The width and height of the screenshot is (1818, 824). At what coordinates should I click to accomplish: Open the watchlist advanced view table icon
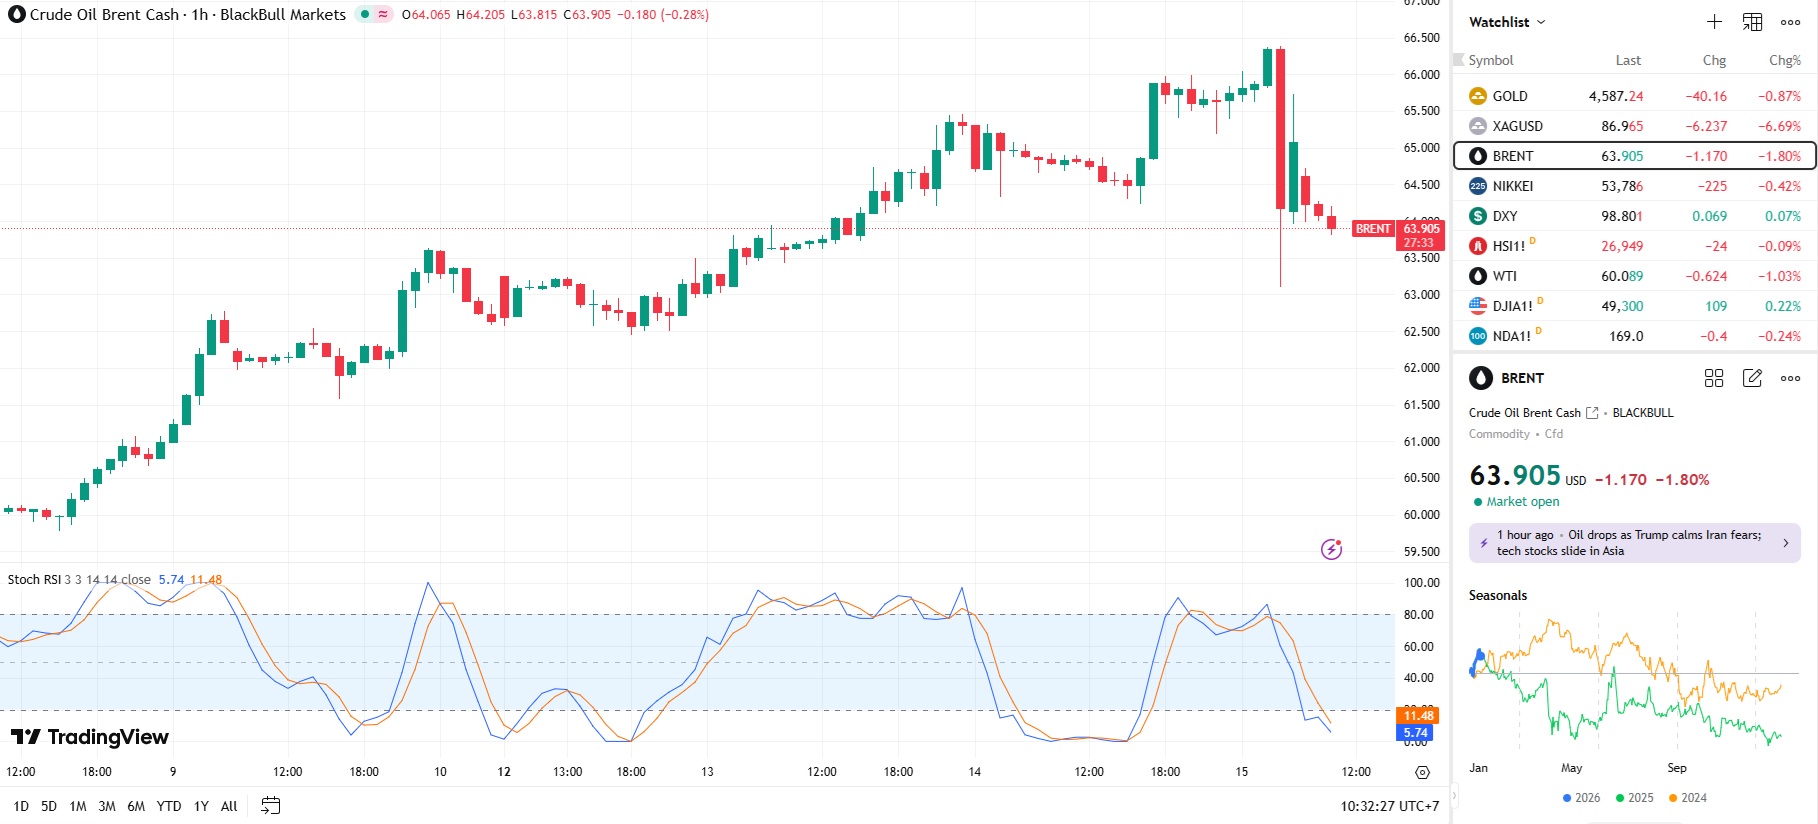tap(1752, 22)
